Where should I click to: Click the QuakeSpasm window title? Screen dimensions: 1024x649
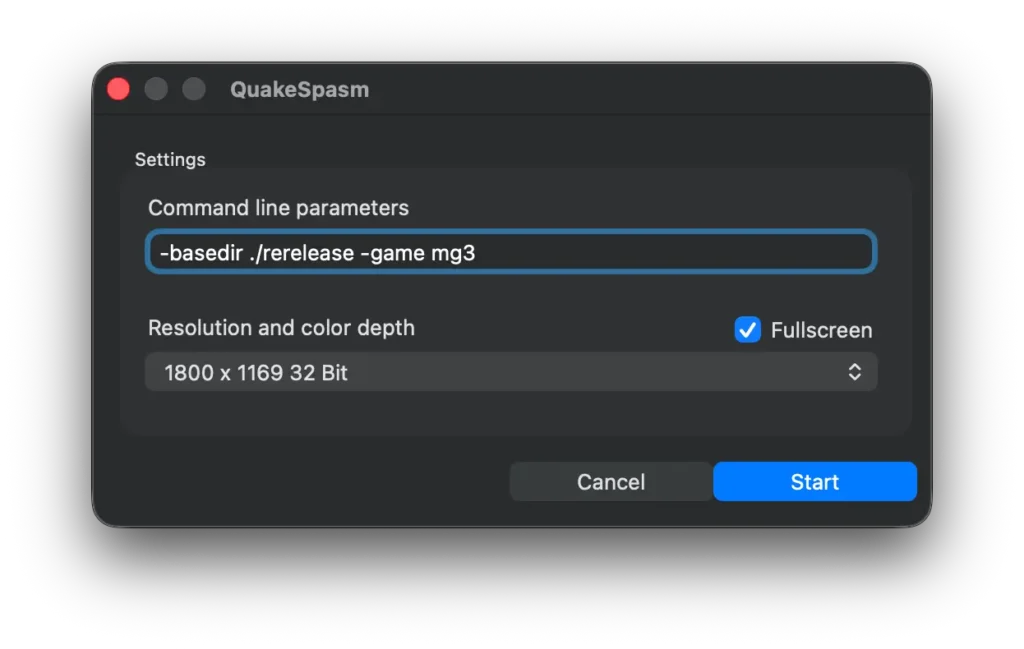[299, 89]
